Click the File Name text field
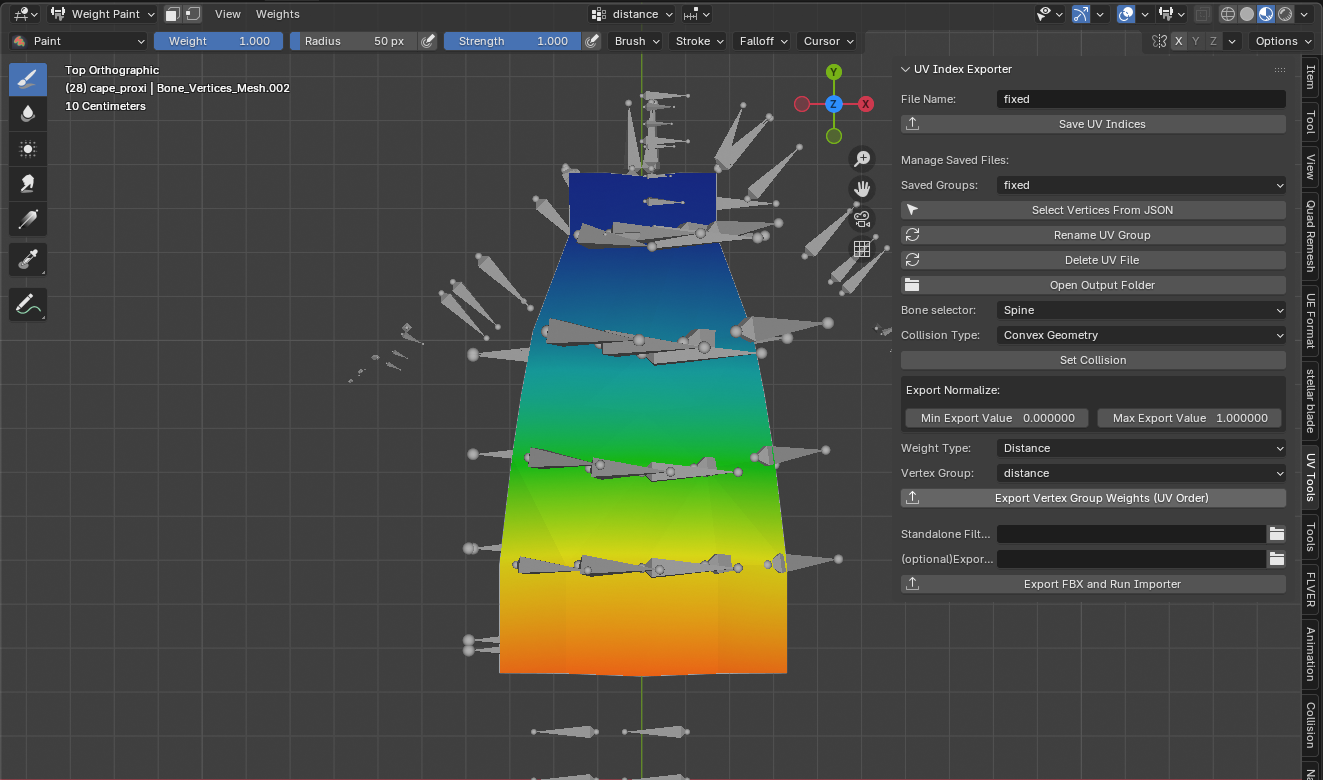1323x780 pixels. pos(1141,99)
